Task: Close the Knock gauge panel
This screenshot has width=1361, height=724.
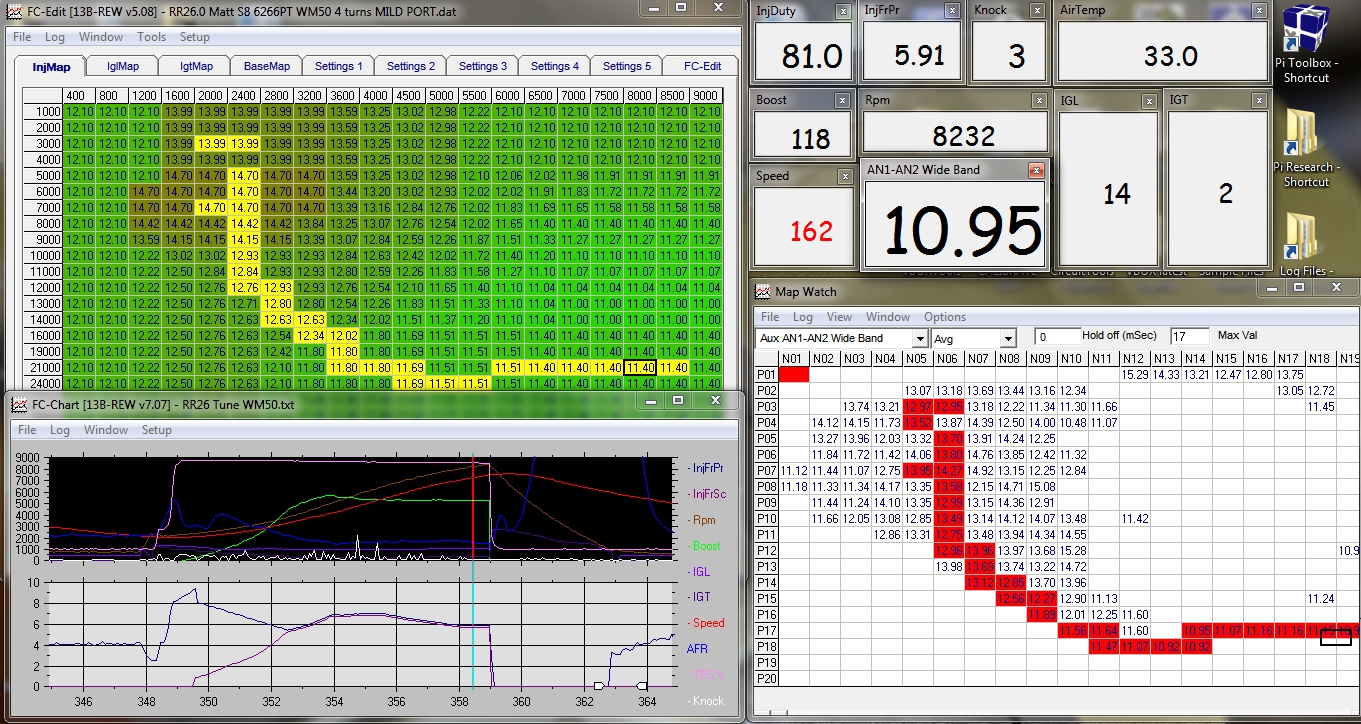Action: pyautogui.click(x=1038, y=10)
